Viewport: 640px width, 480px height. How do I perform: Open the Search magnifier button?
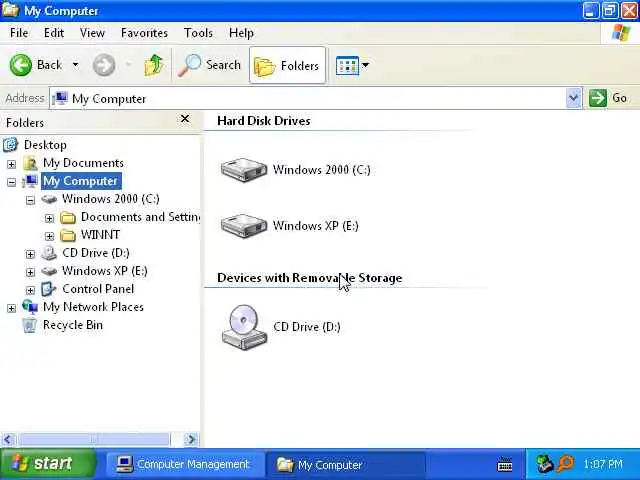pos(209,65)
